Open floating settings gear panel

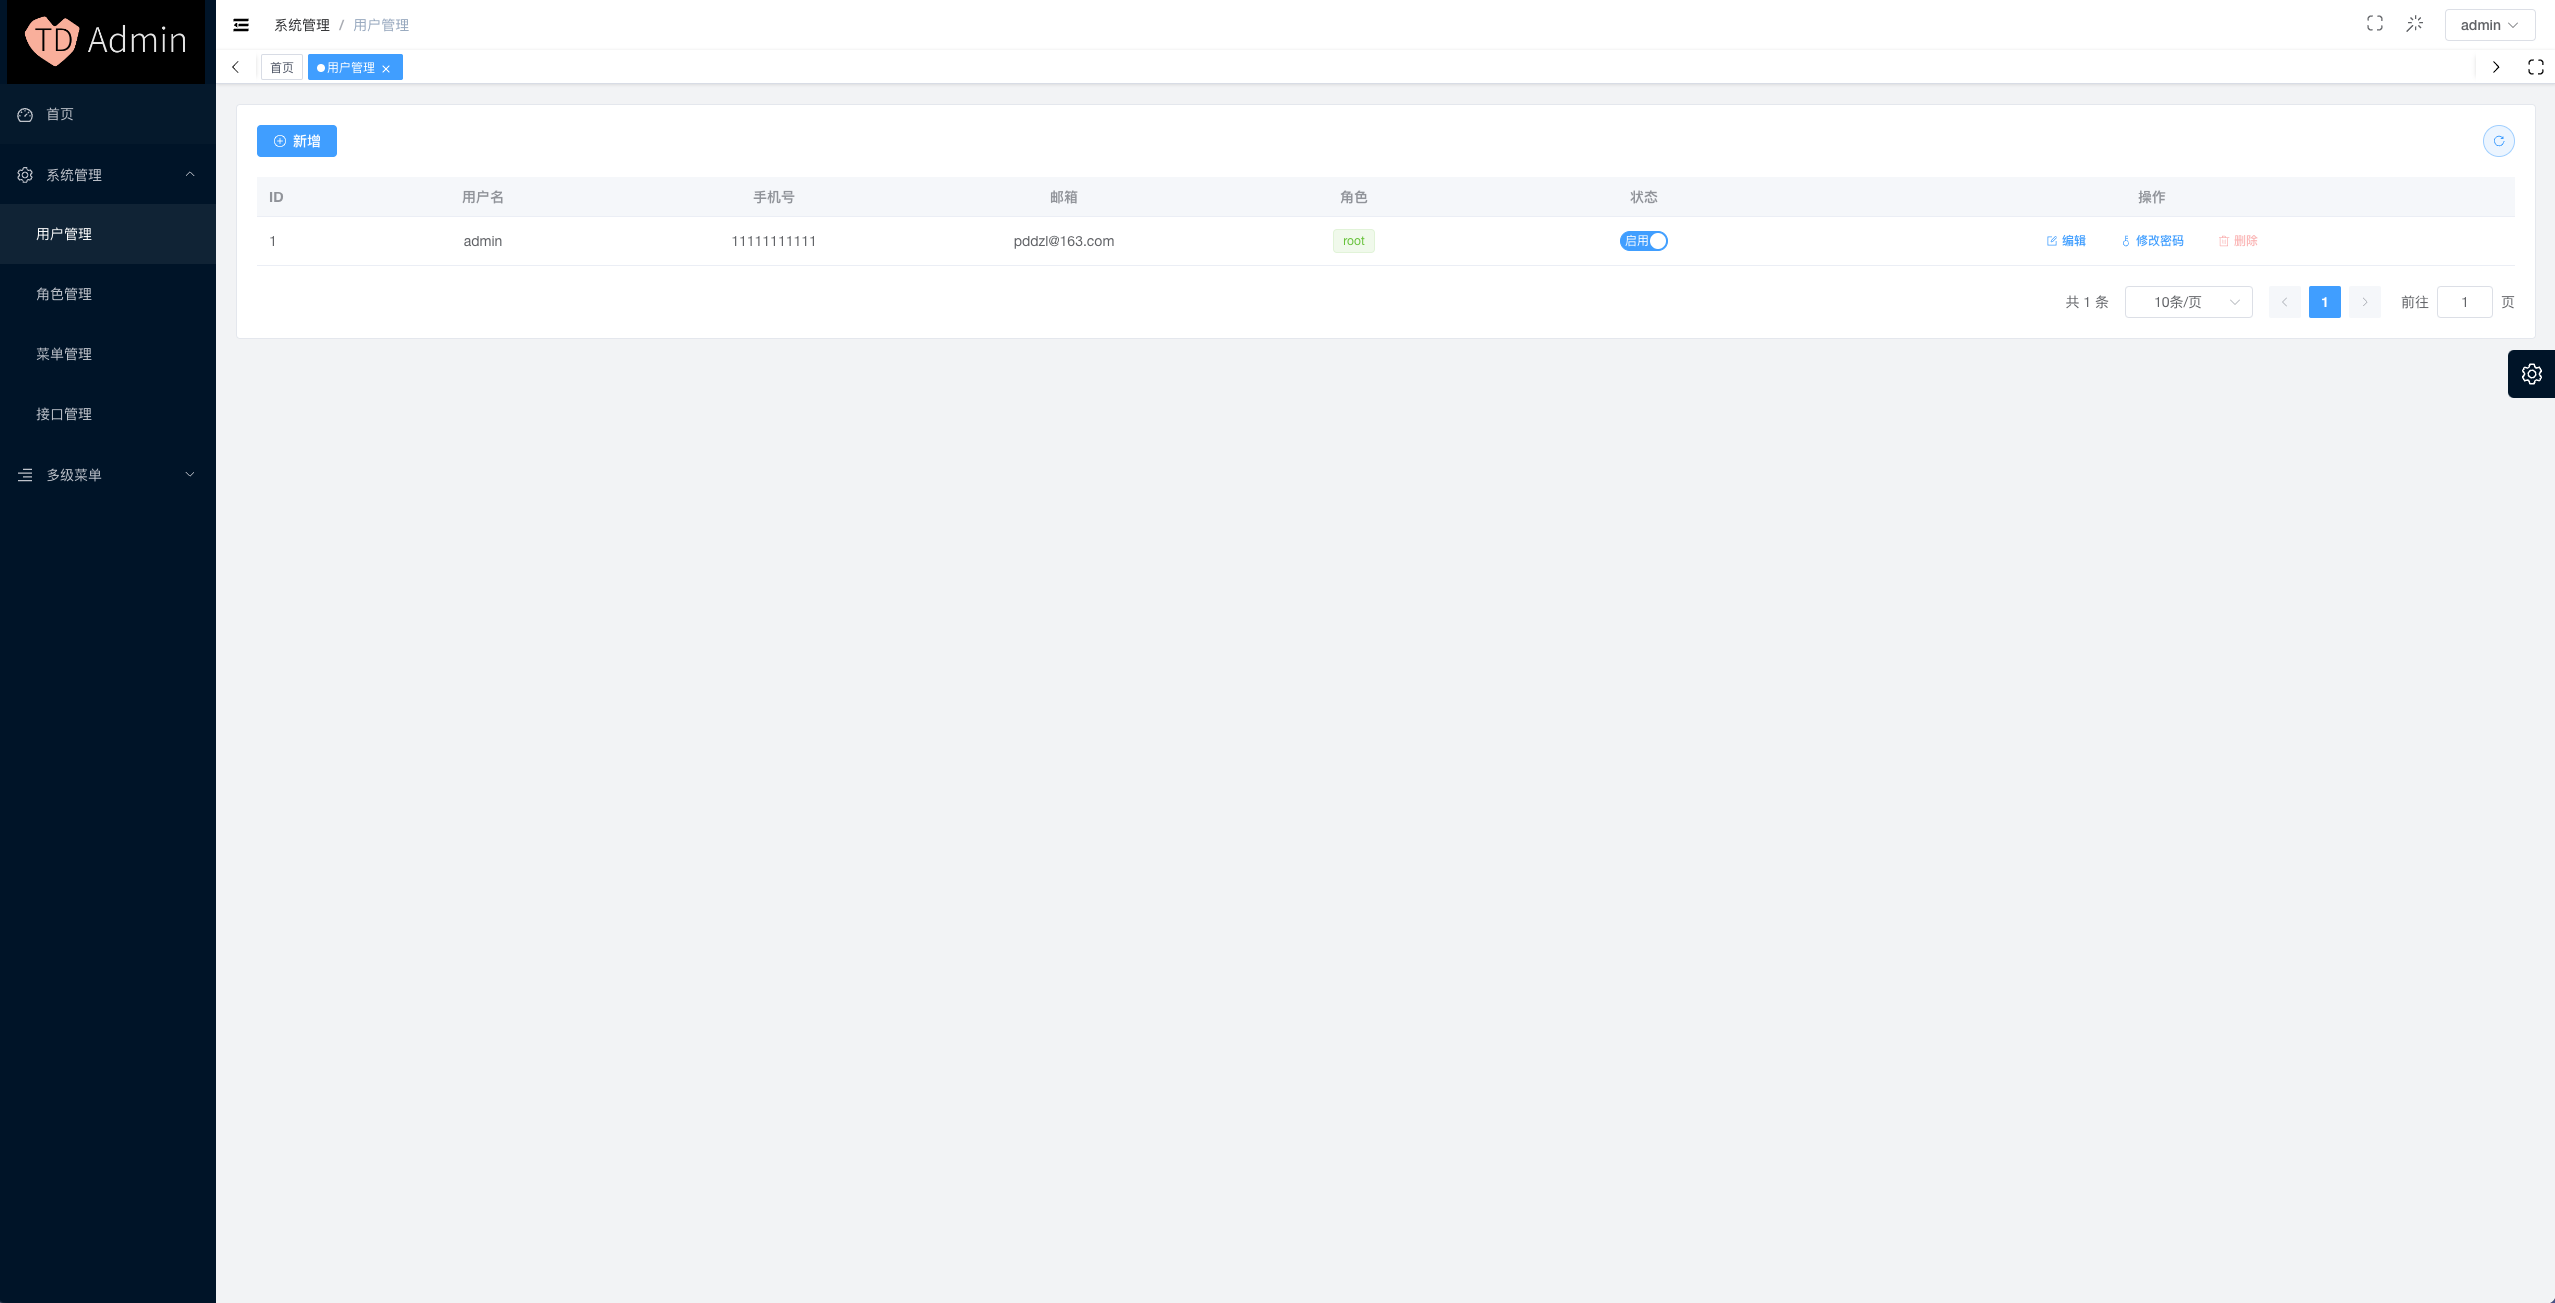pyautogui.click(x=2531, y=374)
